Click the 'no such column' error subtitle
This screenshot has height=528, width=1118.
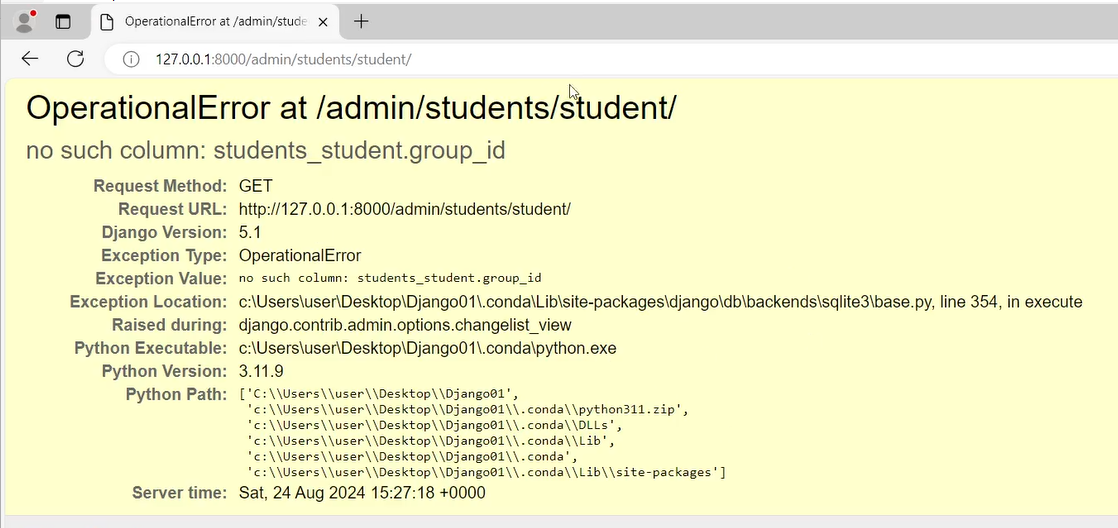(265, 151)
